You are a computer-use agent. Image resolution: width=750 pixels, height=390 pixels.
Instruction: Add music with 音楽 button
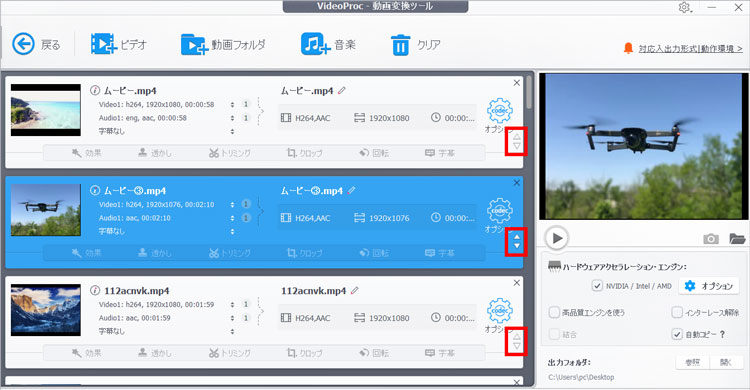point(328,45)
